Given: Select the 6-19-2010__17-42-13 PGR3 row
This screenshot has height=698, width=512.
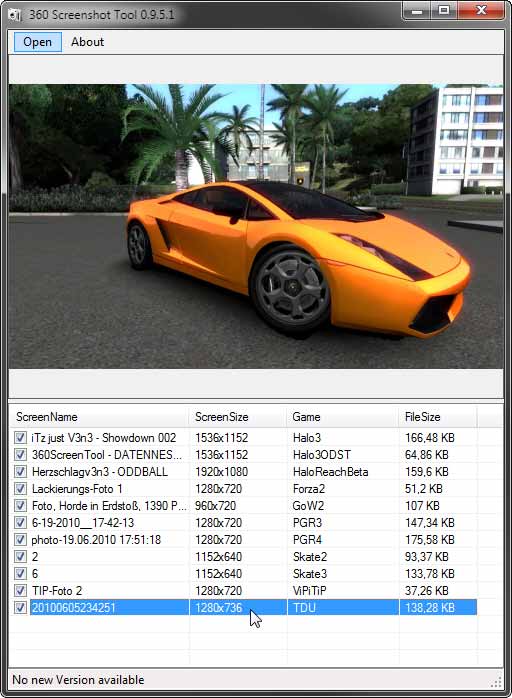Looking at the screenshot, I should point(244,523).
